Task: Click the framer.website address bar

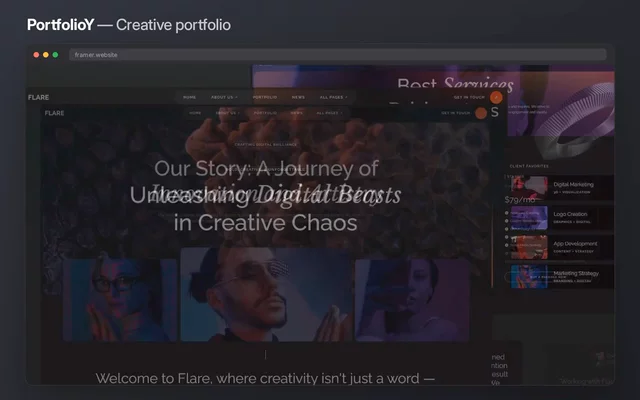Action: [338, 55]
